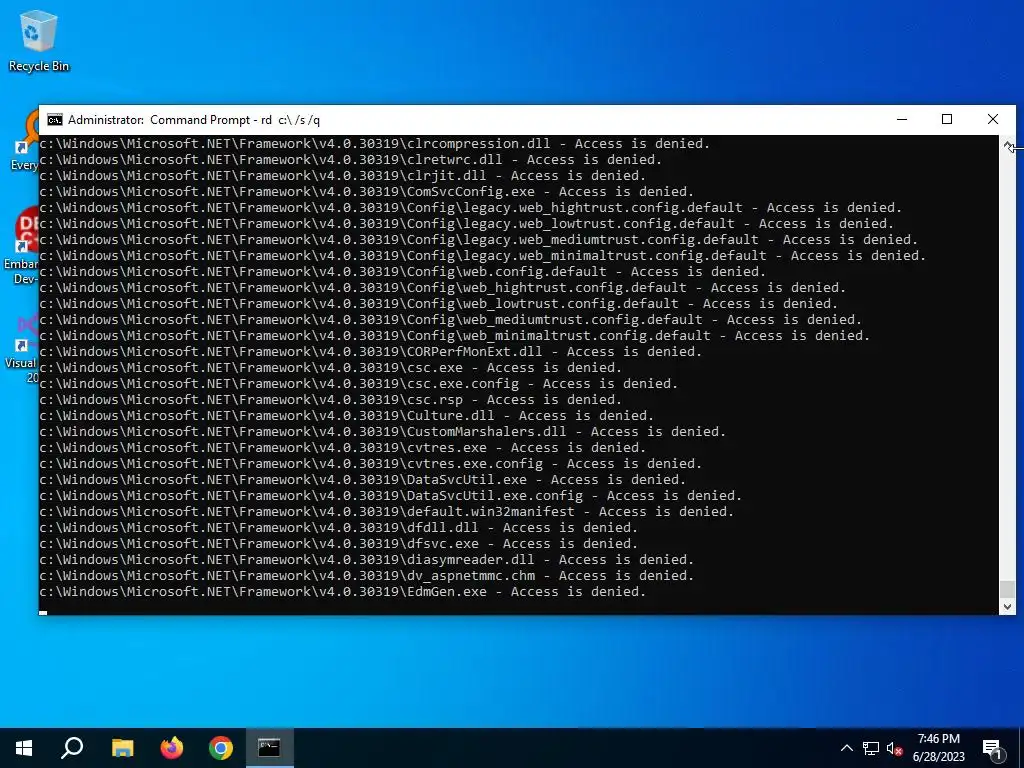Maximize the Command Prompt window
The image size is (1024, 768).
[947, 120]
